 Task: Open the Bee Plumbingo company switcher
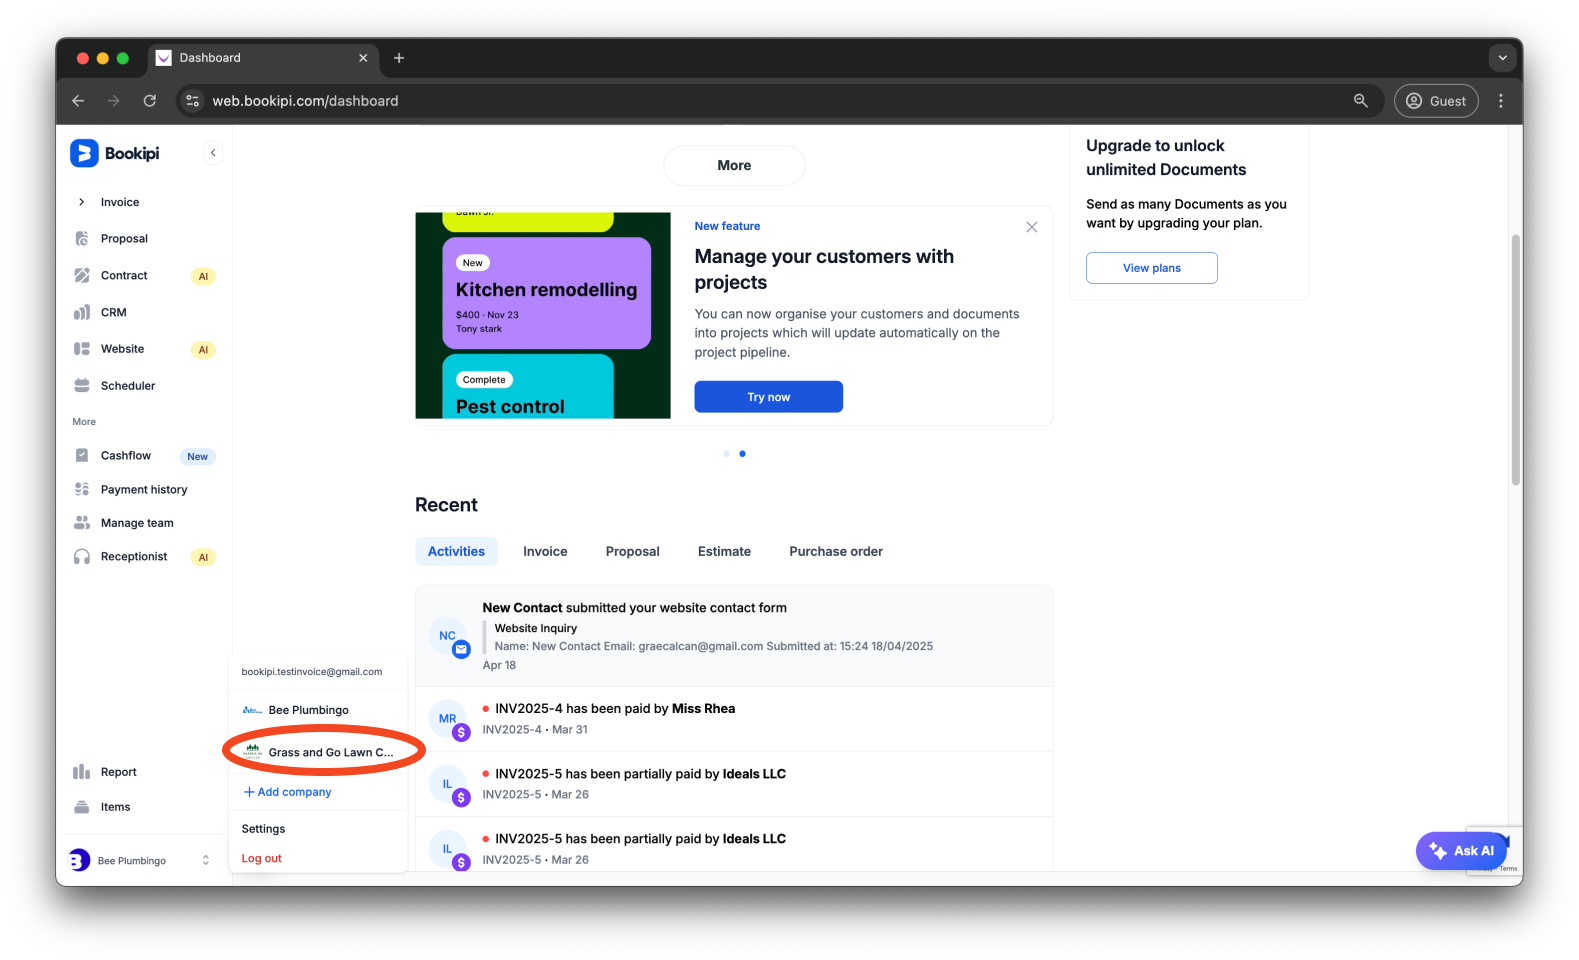pyautogui.click(x=140, y=860)
